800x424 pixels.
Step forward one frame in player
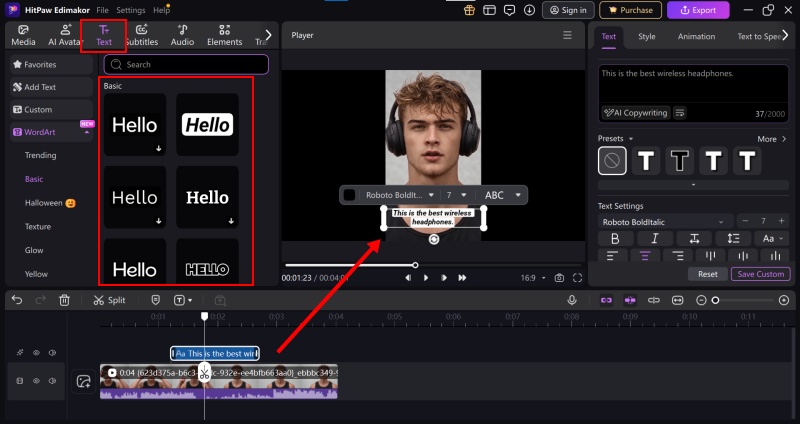tap(444, 278)
